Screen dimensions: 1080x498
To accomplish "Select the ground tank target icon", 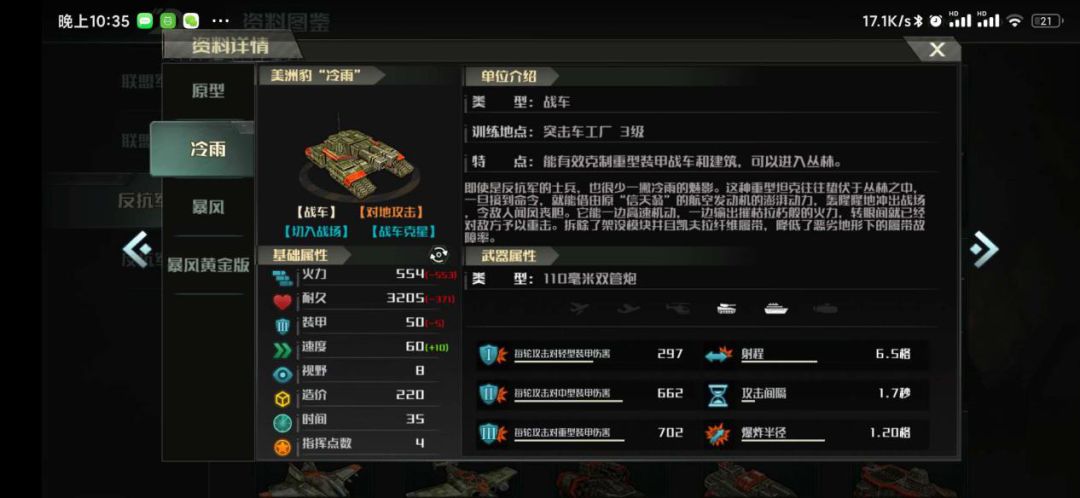I will [x=727, y=309].
